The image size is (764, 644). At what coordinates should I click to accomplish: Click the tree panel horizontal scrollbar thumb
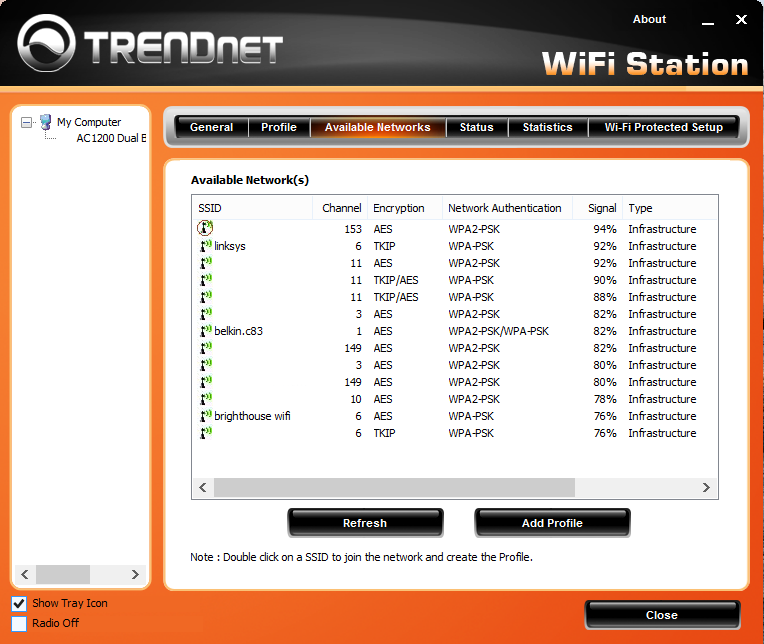click(x=63, y=575)
